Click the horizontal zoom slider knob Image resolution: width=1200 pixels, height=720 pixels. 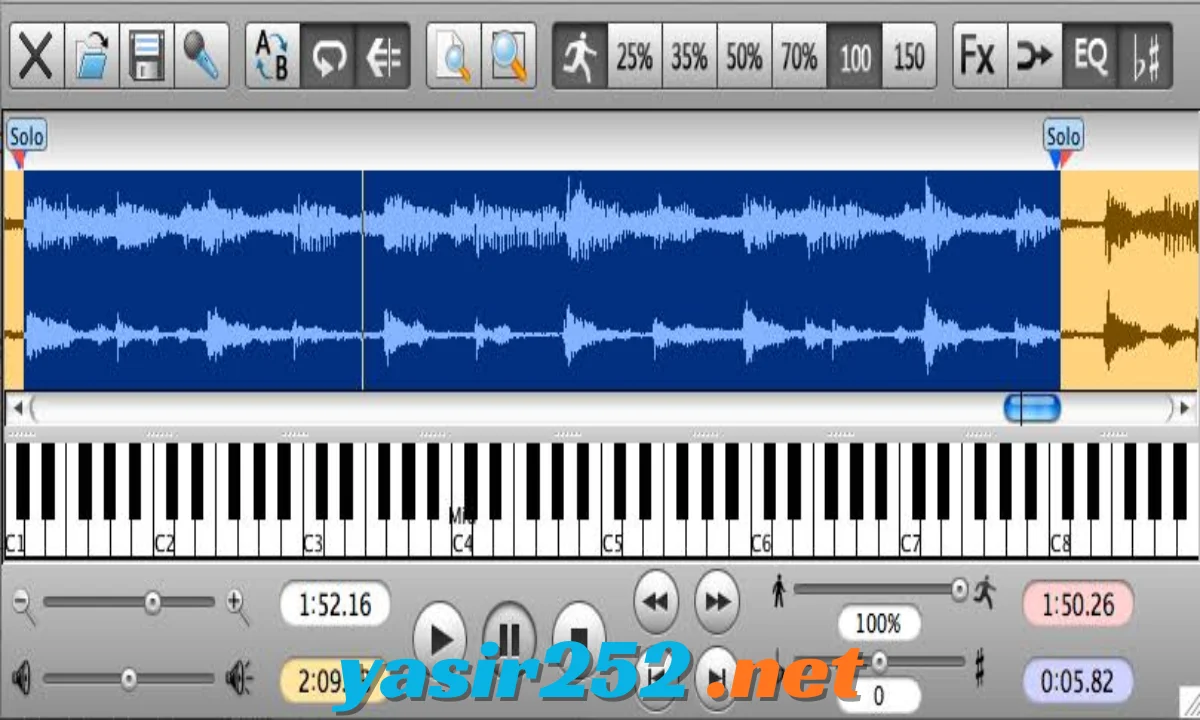153,602
